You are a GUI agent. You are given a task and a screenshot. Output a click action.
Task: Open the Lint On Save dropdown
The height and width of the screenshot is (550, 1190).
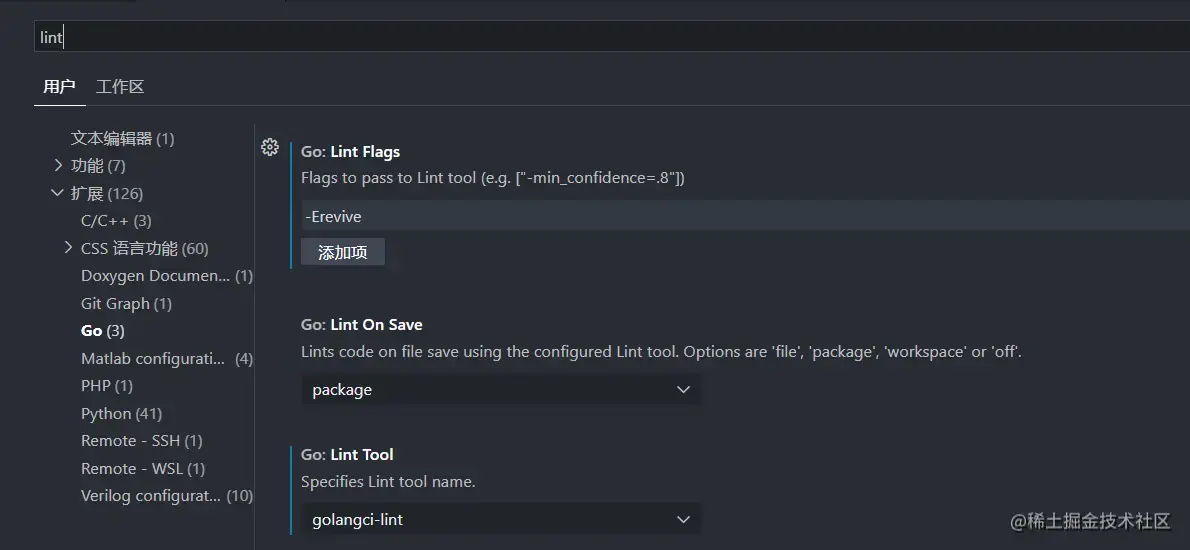500,390
